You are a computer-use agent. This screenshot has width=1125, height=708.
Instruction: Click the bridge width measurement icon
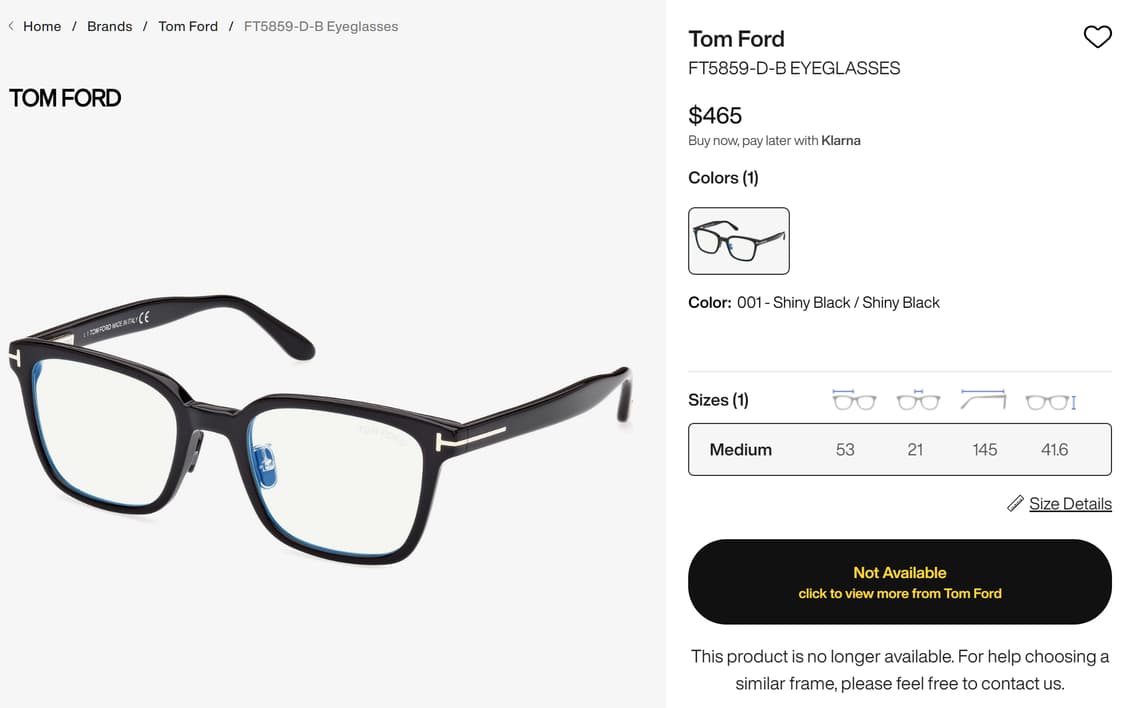(x=918, y=400)
